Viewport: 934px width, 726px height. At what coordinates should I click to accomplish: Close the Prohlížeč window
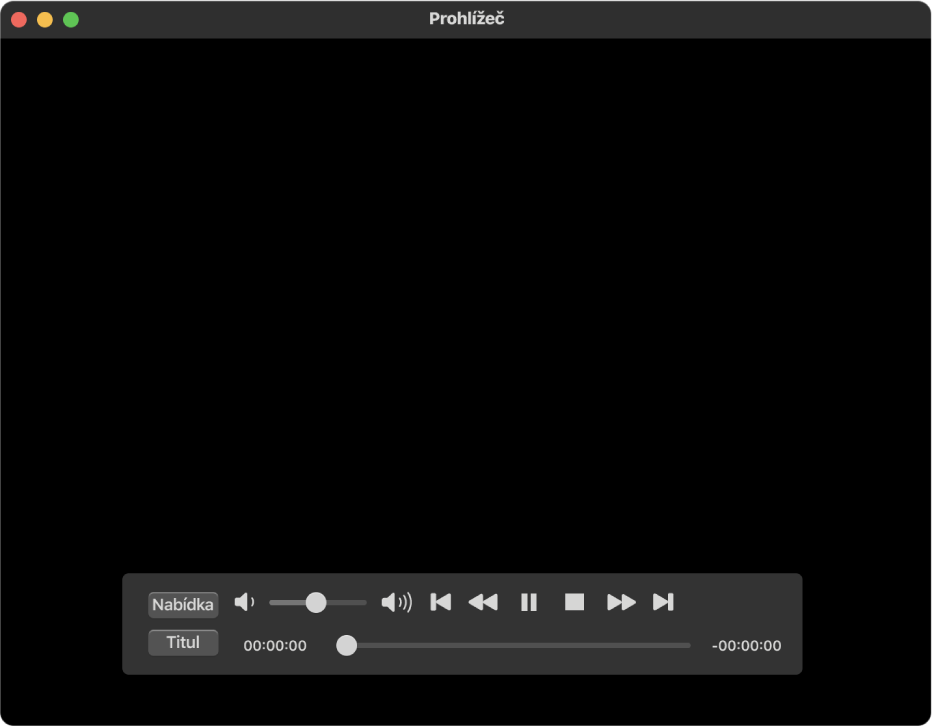pos(19,20)
